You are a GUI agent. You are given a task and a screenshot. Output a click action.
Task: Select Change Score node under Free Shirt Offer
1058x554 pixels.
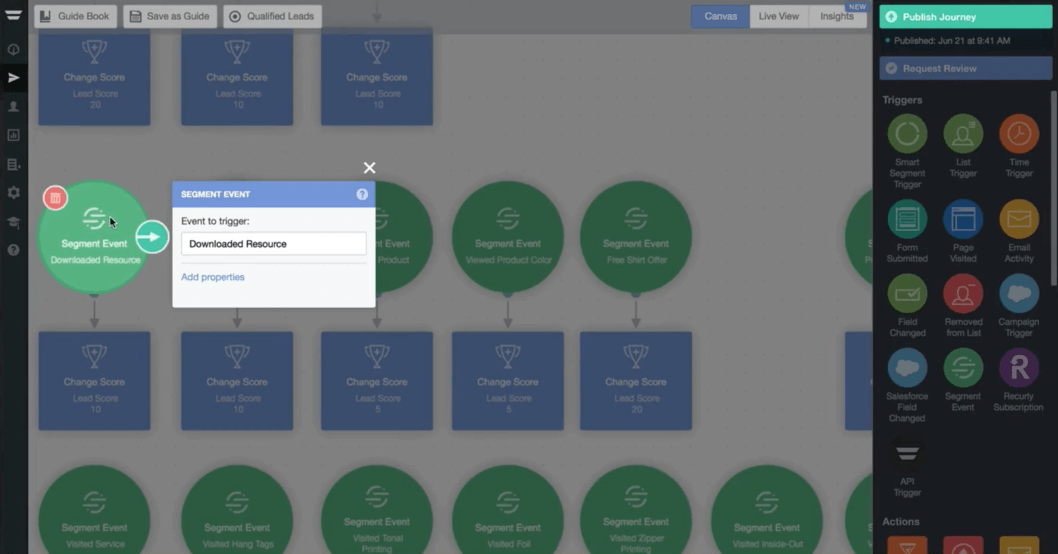click(636, 381)
